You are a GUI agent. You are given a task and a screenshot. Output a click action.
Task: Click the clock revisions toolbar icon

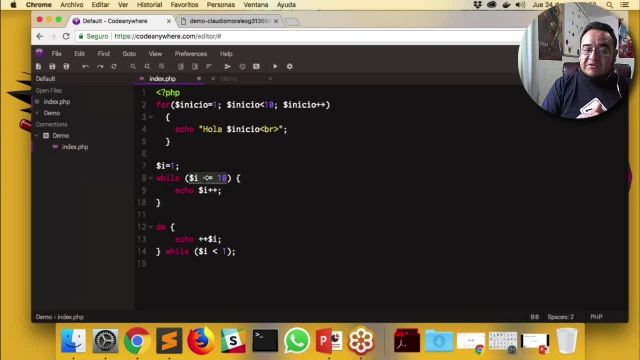(x=242, y=66)
